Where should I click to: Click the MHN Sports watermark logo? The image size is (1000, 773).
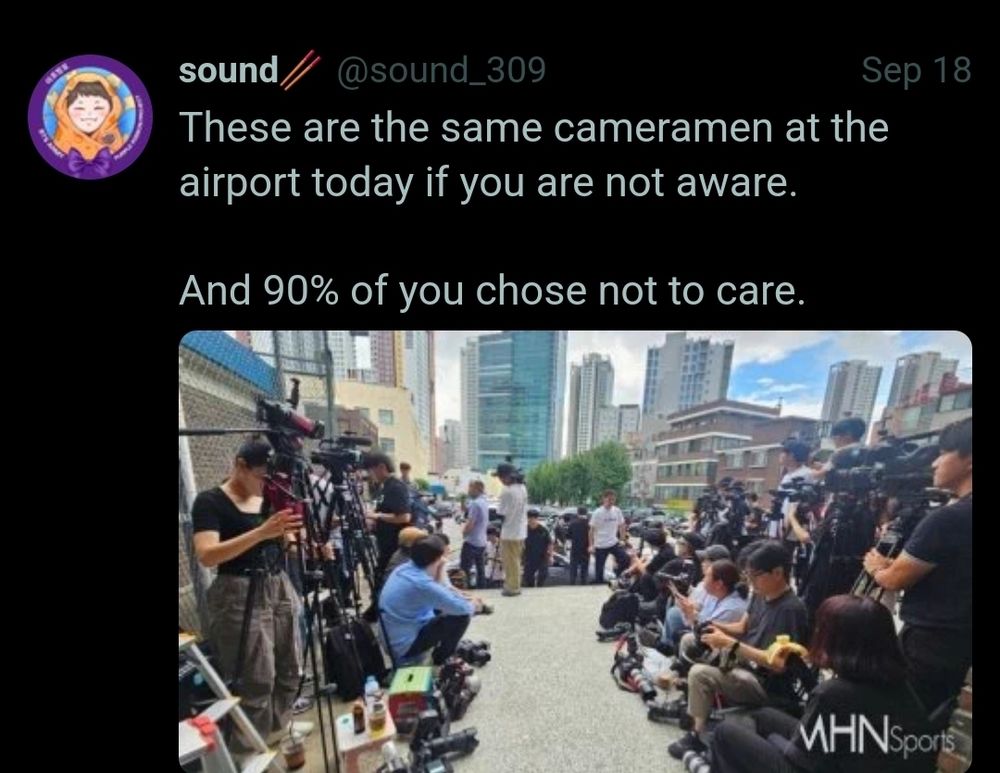878,739
